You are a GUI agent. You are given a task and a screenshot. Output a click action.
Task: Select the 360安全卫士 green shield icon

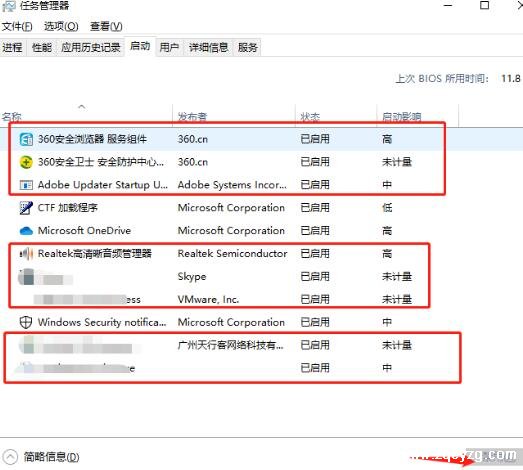pos(26,162)
